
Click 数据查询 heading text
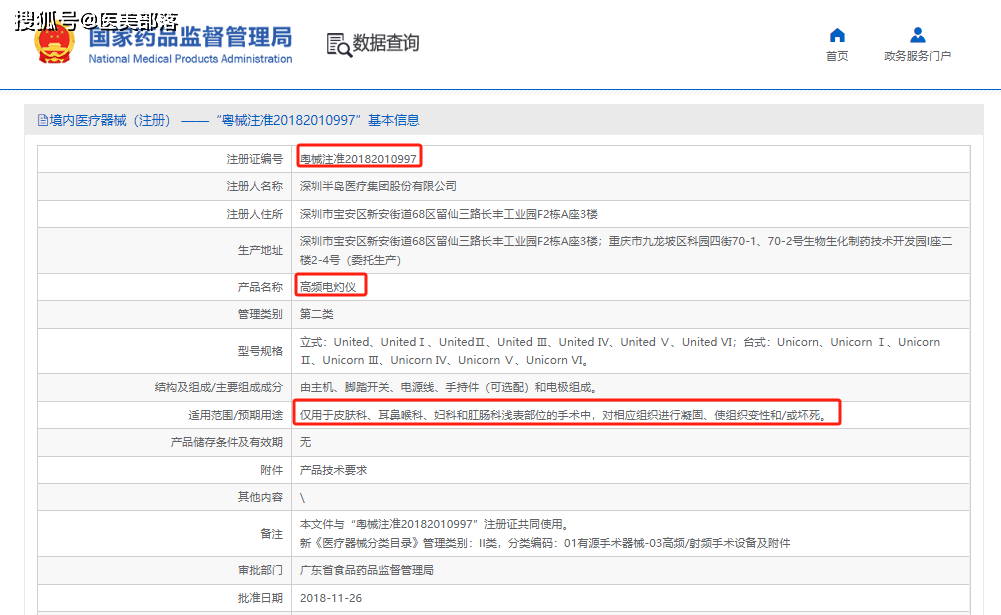tap(386, 43)
